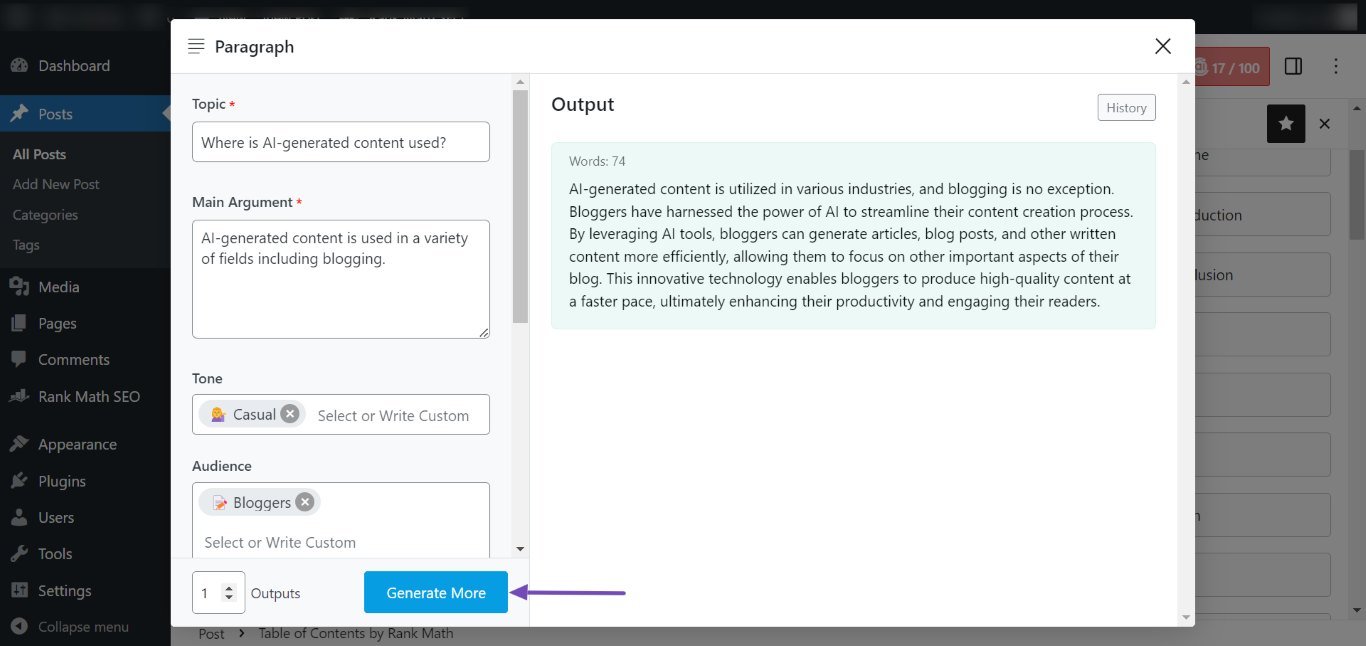1366x646 pixels.
Task: Close the Paragraph modal with X
Action: 1162,46
